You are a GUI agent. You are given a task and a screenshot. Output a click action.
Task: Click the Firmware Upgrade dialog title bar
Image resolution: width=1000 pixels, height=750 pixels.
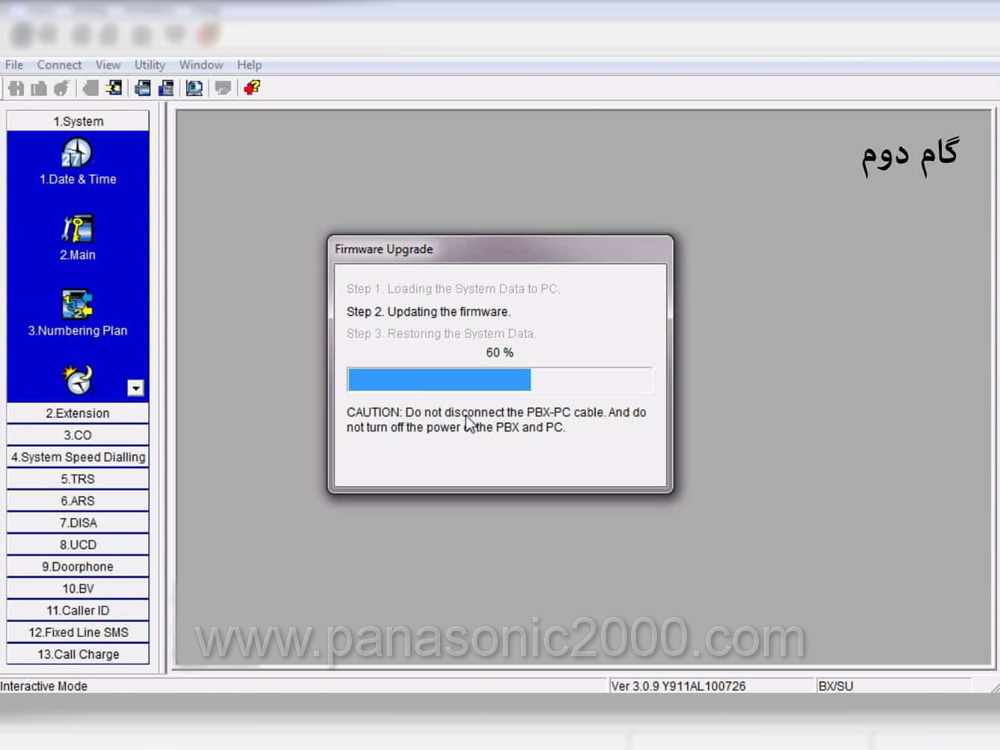499,249
